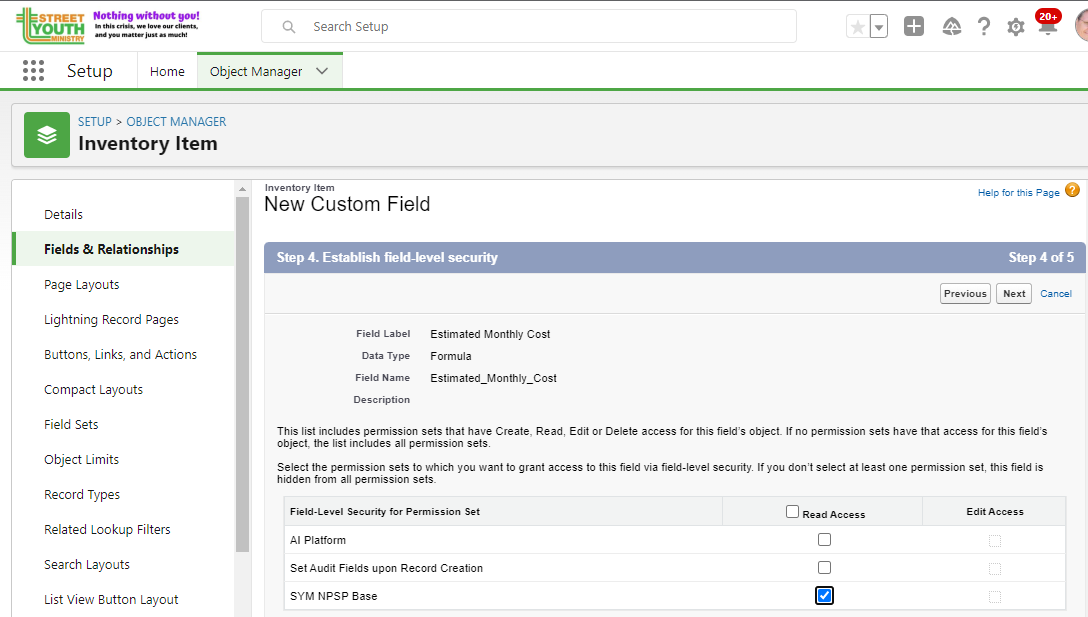This screenshot has height=617, width=1088.
Task: Click the Inventory Item object icon
Action: 47,135
